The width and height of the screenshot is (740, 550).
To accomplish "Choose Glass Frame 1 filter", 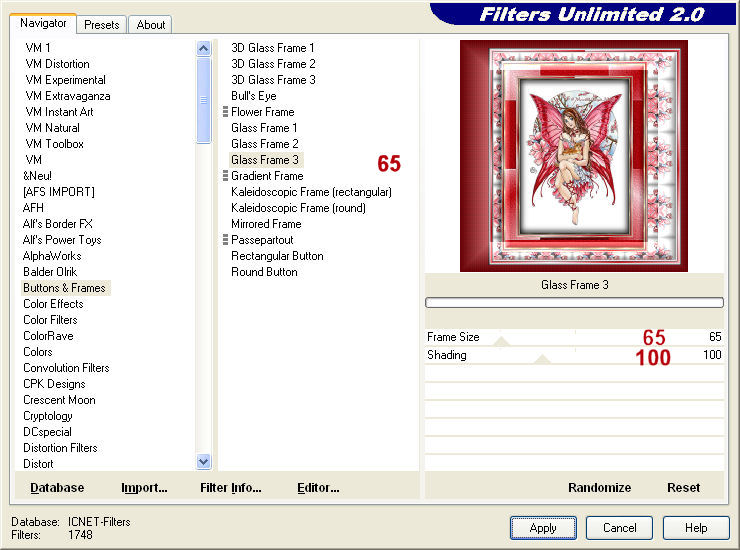I will (x=264, y=128).
